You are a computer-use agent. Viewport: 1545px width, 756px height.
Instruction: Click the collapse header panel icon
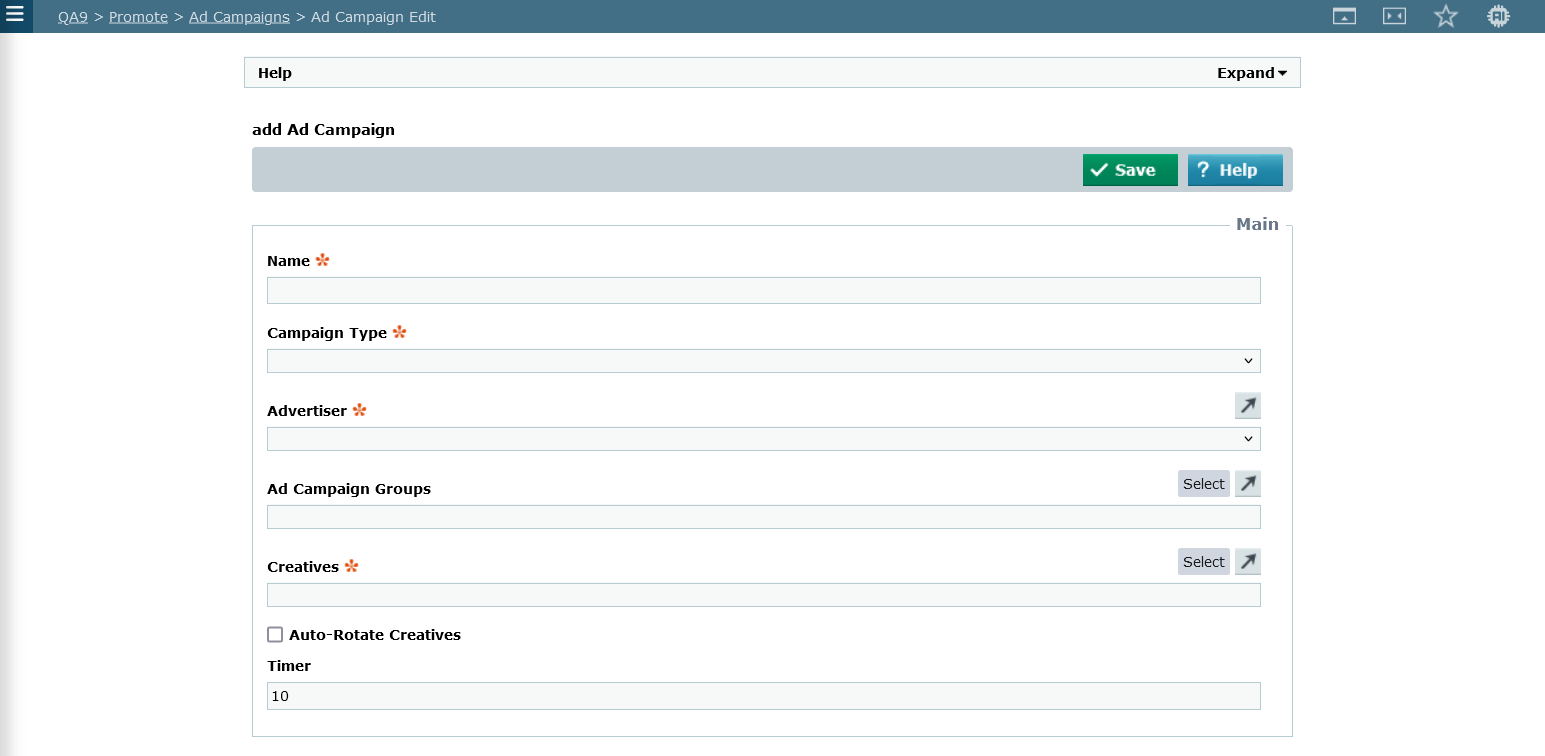tap(1344, 16)
